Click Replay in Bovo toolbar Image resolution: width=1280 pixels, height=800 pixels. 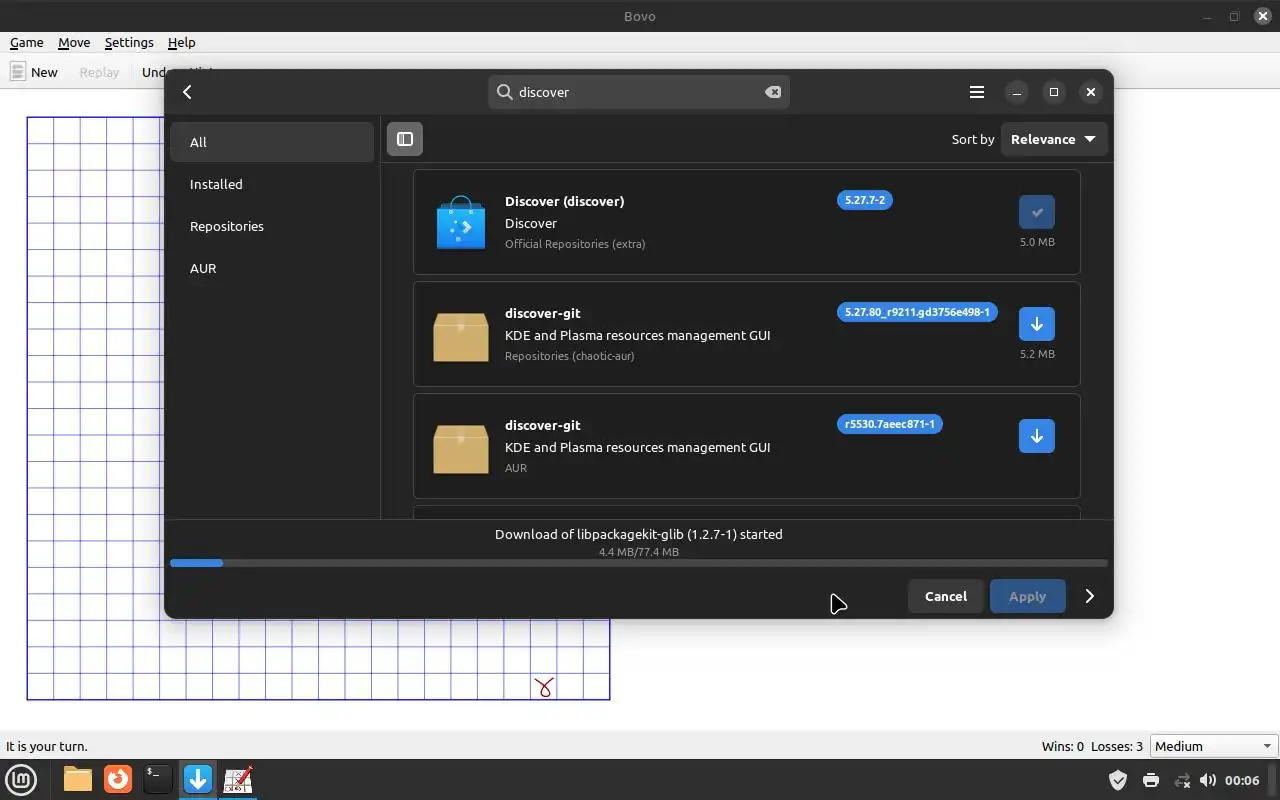coord(99,72)
